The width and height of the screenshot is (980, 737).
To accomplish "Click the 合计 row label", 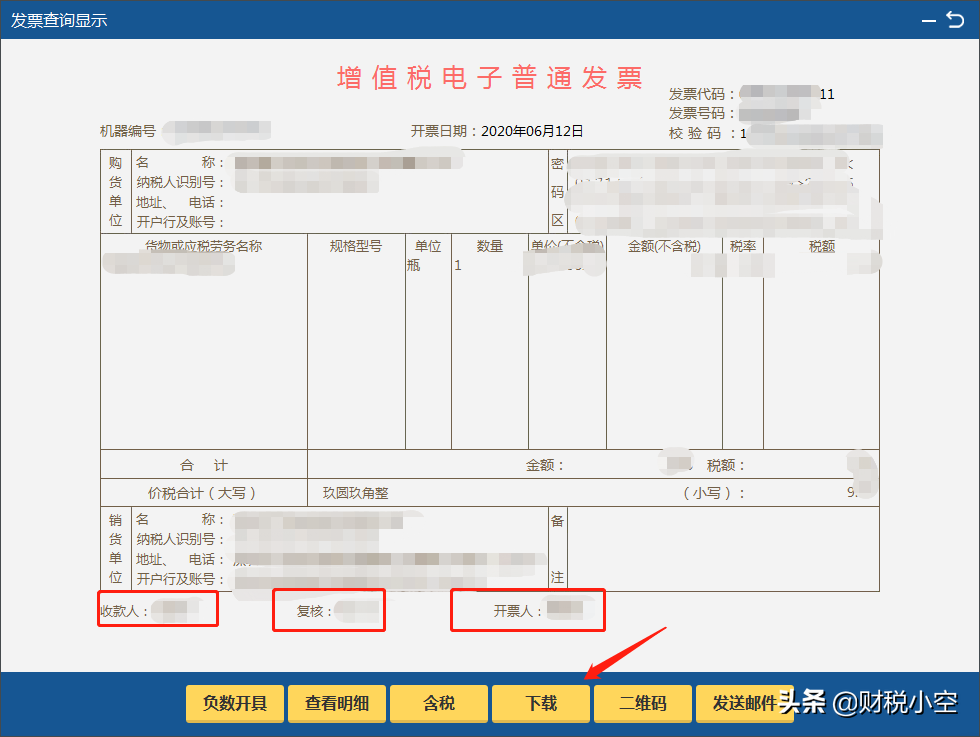I will pyautogui.click(x=204, y=465).
